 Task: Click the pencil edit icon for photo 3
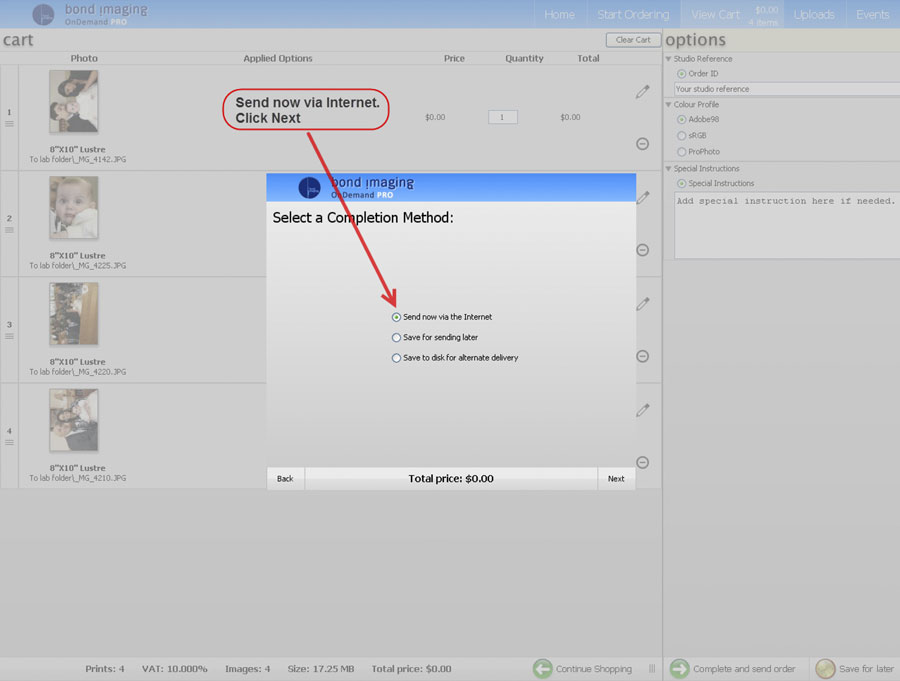pos(643,304)
